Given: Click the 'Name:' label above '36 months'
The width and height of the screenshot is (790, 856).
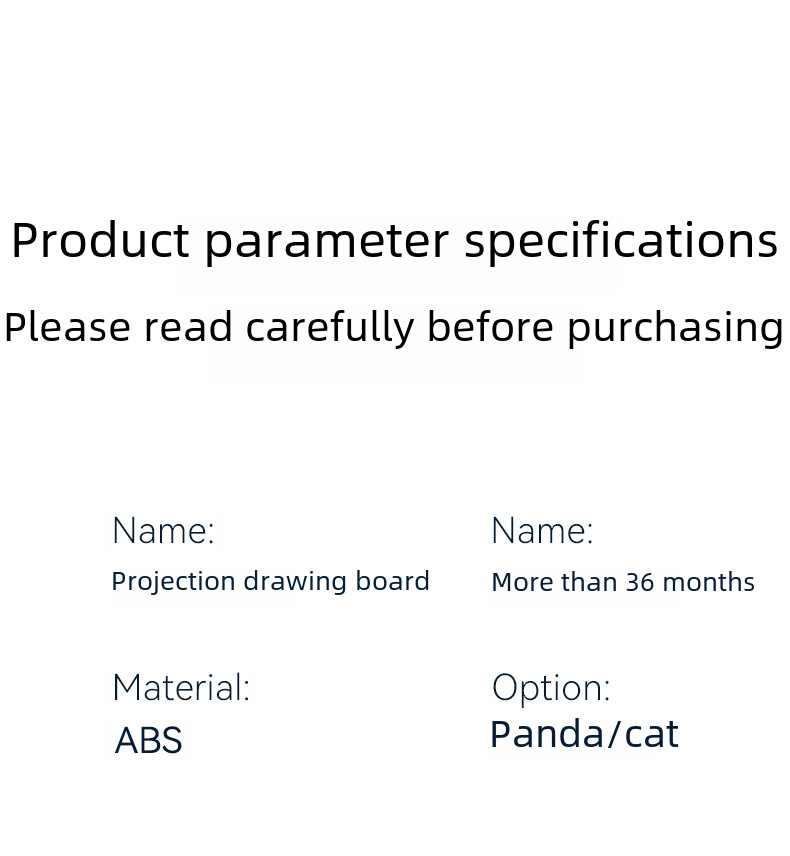Looking at the screenshot, I should pyautogui.click(x=542, y=530).
